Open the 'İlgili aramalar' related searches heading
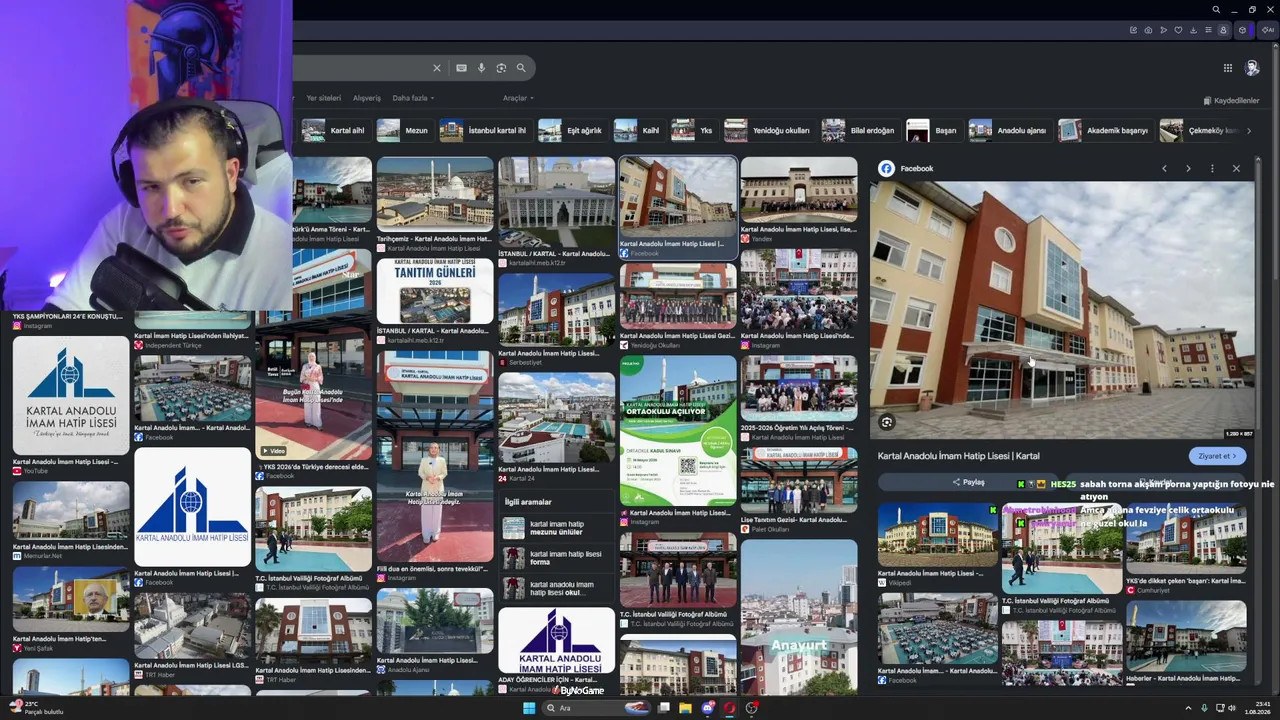This screenshot has width=1280, height=720. [x=528, y=502]
